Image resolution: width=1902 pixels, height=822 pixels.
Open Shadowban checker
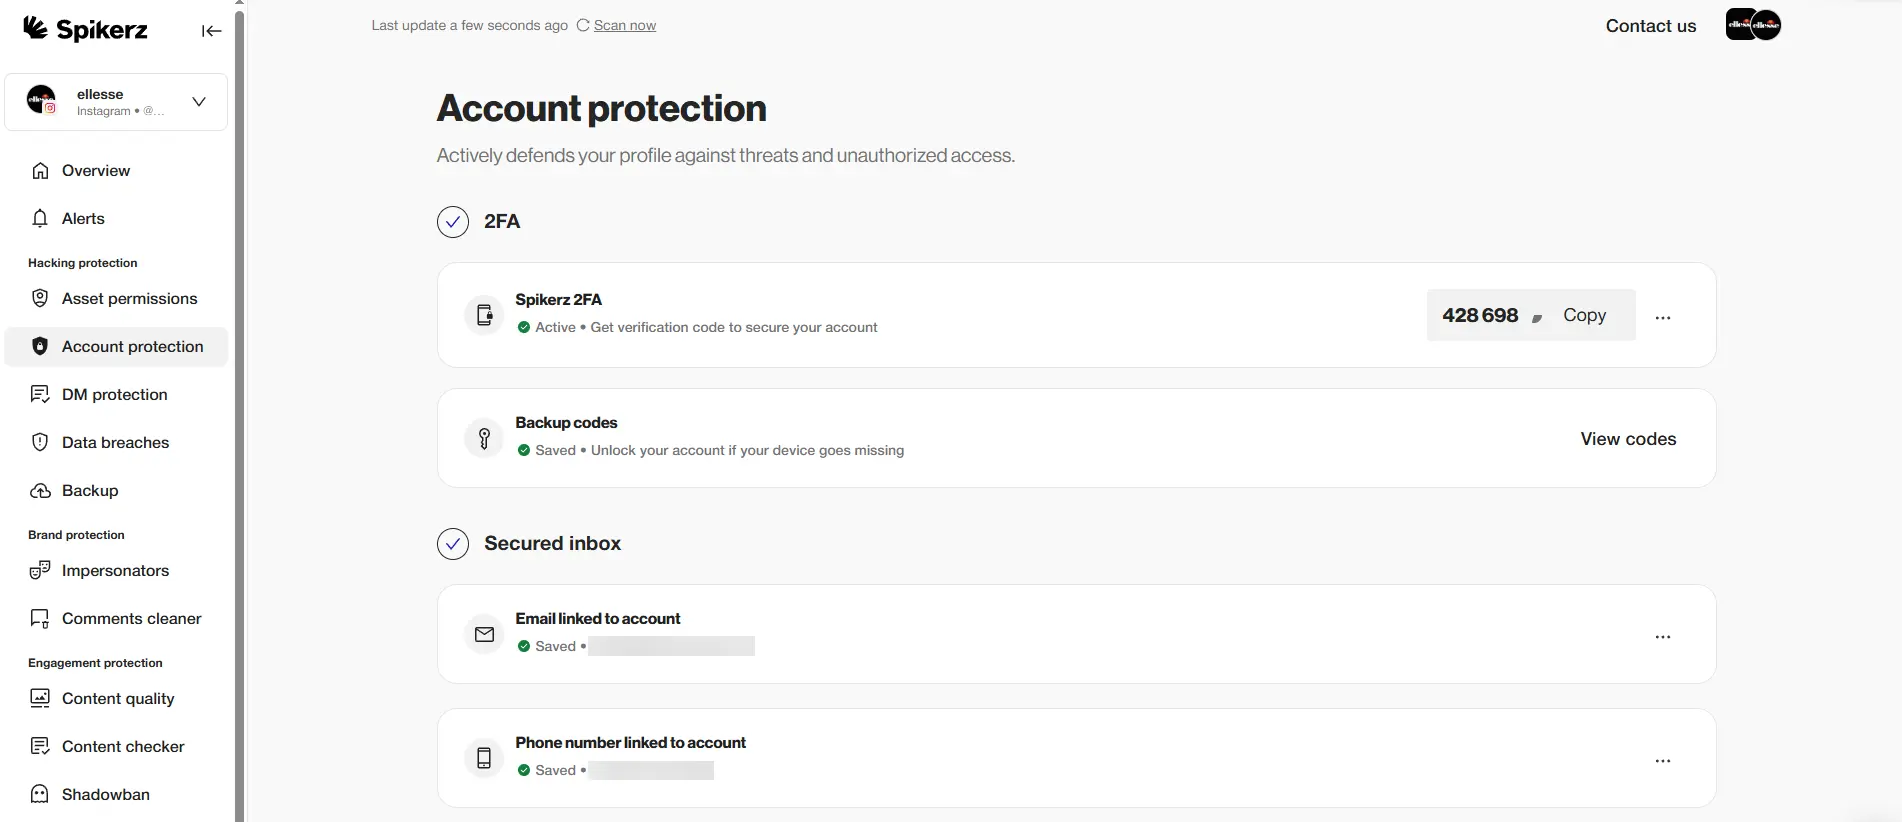coord(104,794)
